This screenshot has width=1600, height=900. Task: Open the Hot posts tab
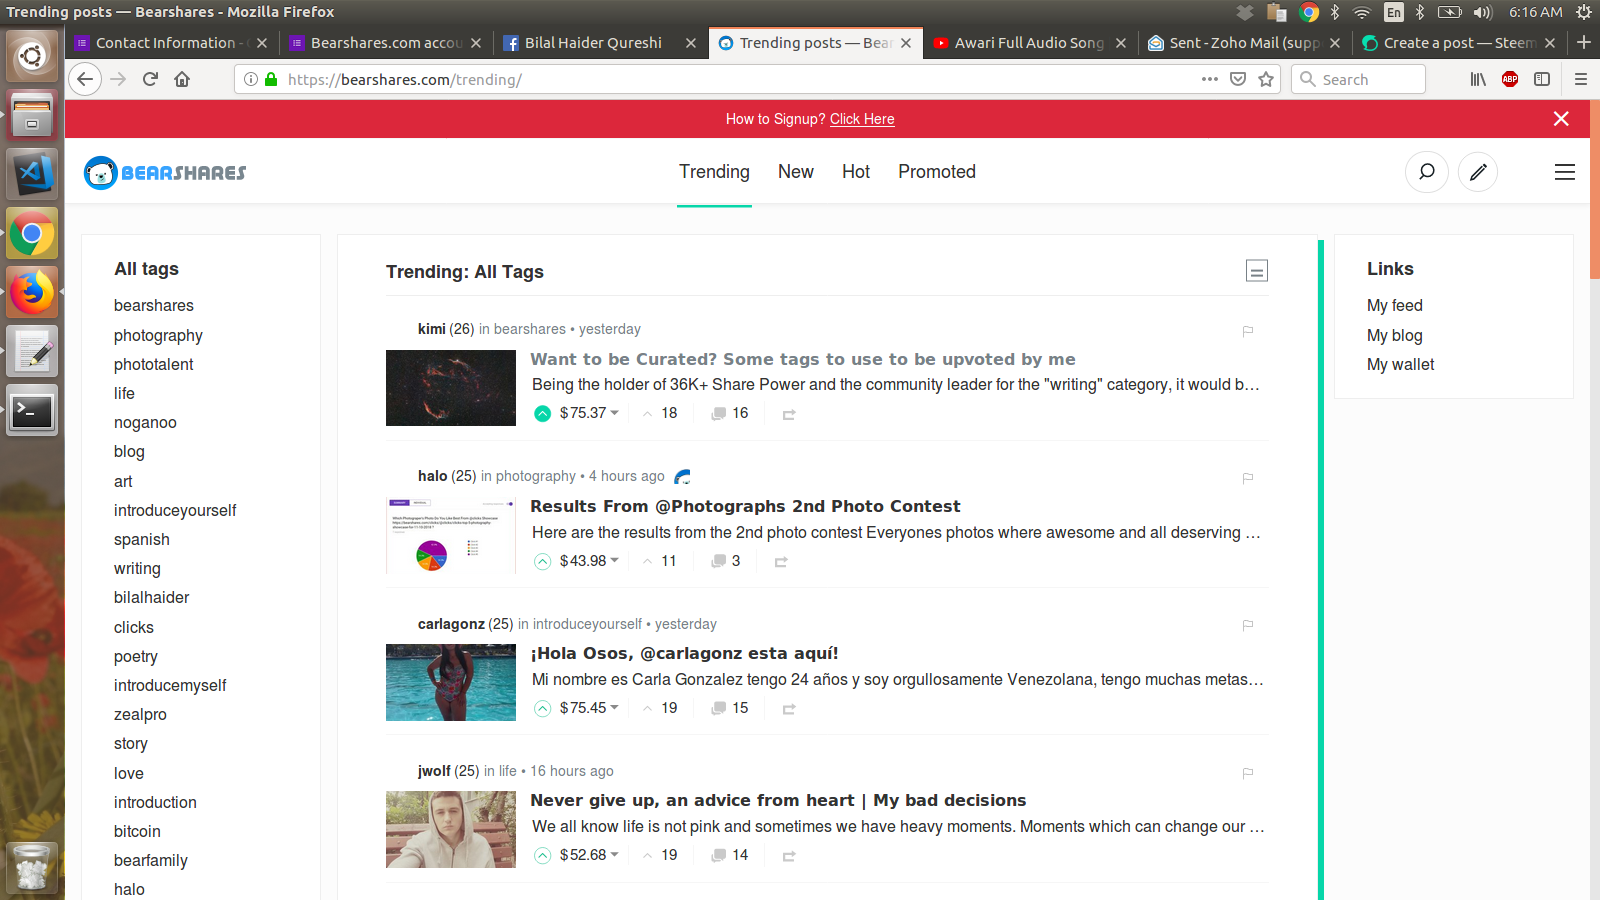click(x=855, y=172)
